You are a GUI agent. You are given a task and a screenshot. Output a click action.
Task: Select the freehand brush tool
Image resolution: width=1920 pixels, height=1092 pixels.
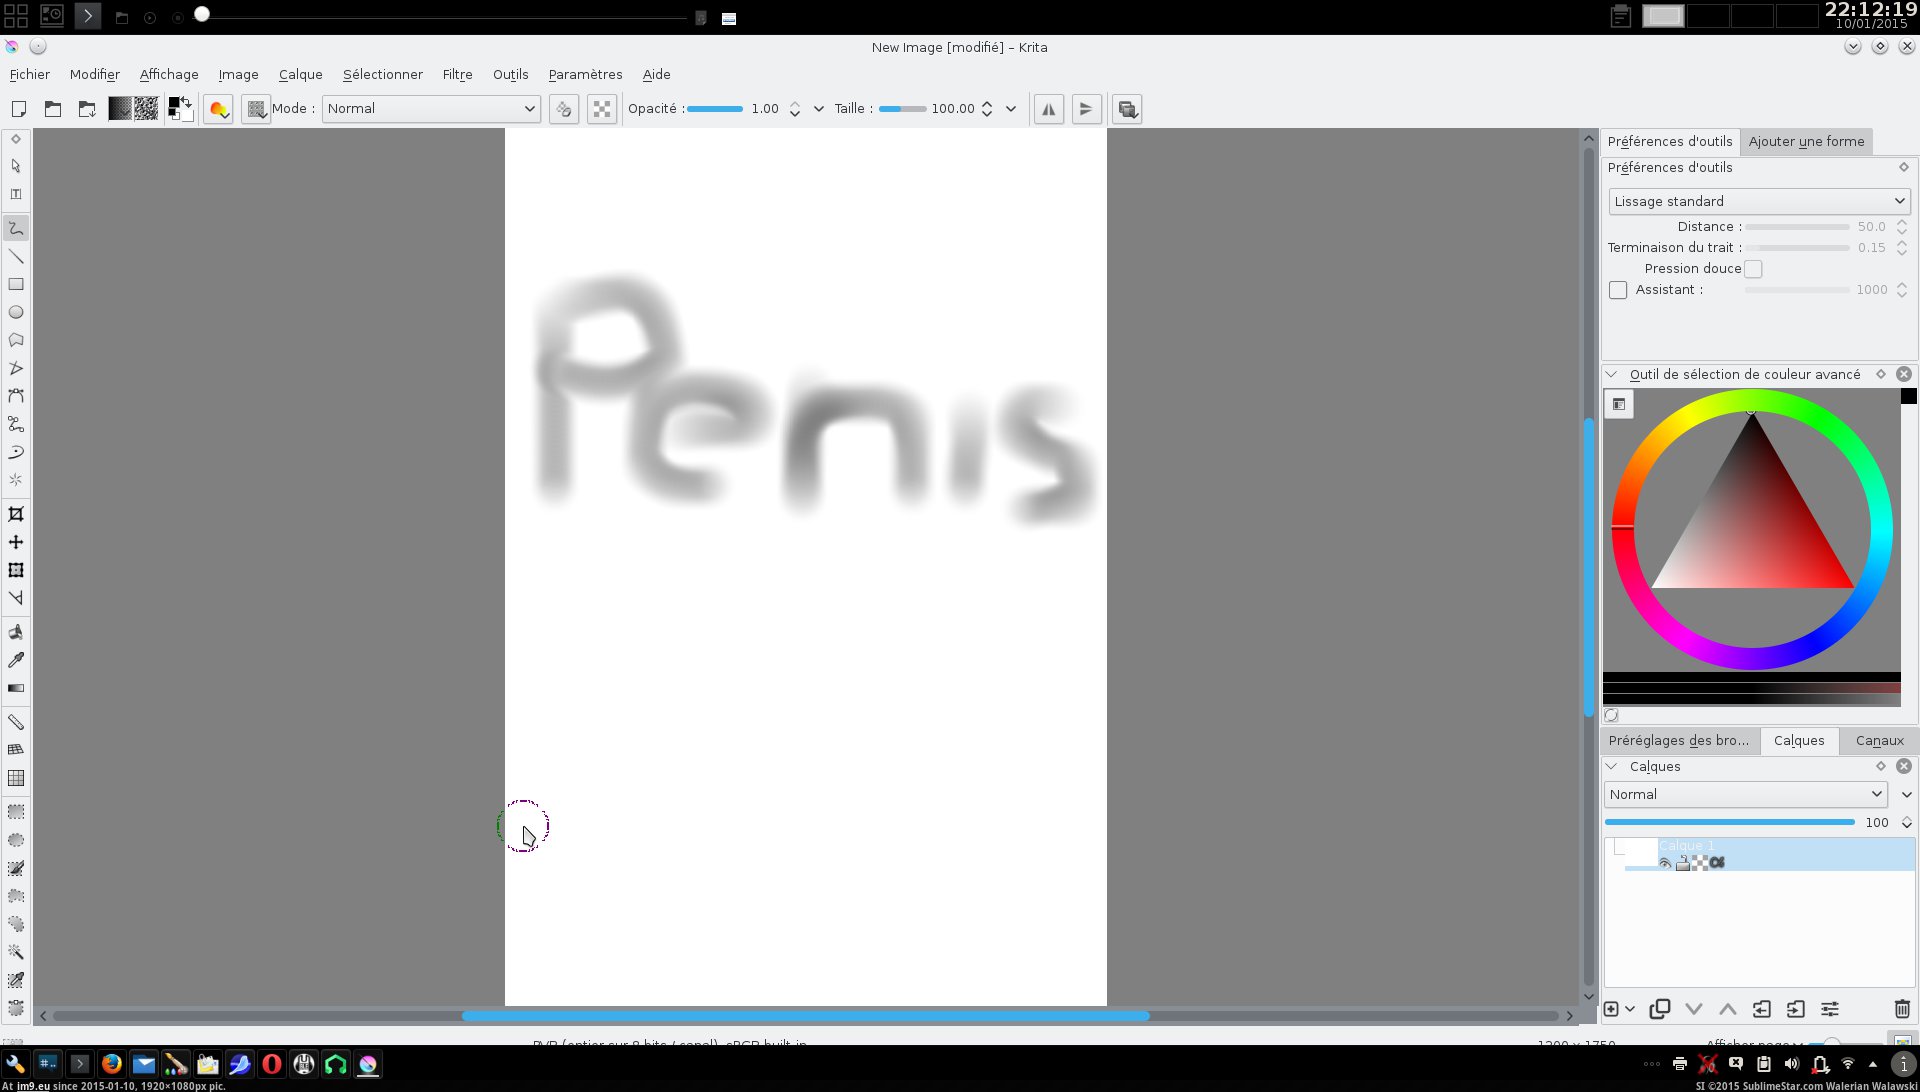coord(16,229)
